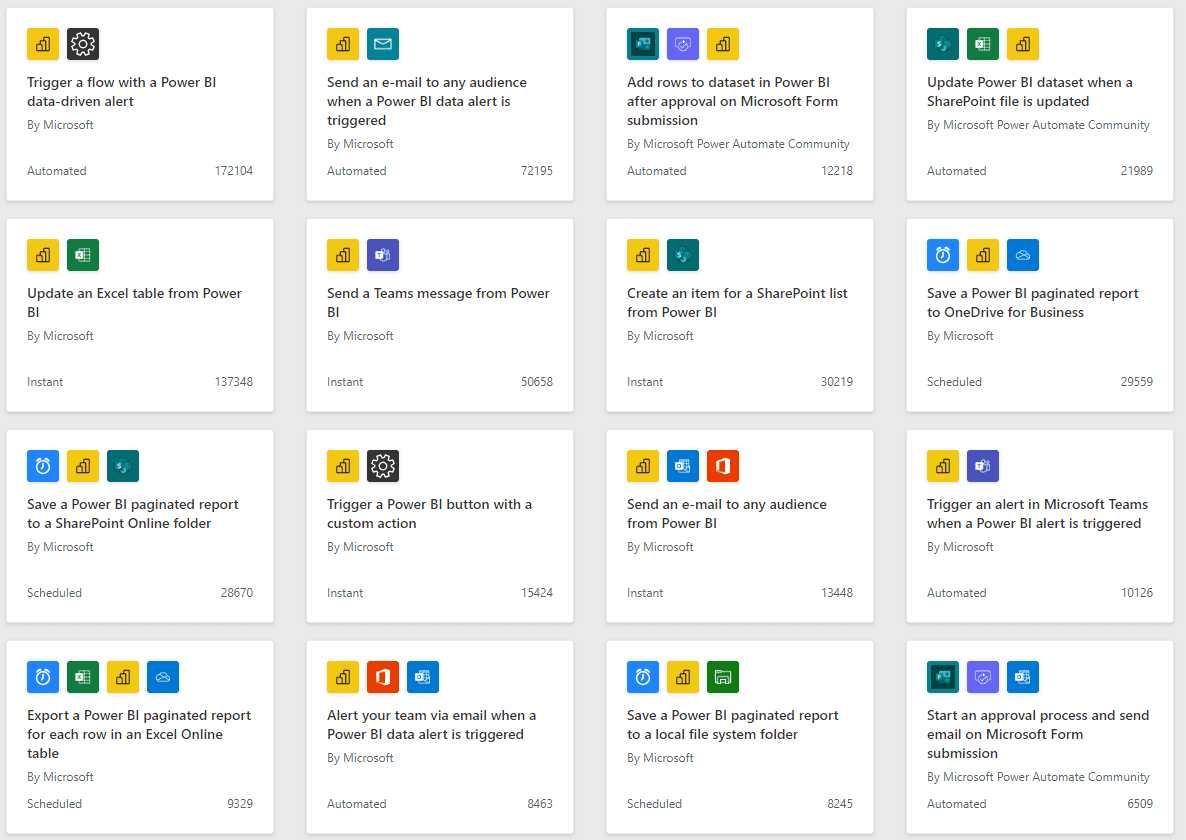Click the gear icon on the 'Trigger a flow with a Power BI data-driven alert' card

point(83,44)
